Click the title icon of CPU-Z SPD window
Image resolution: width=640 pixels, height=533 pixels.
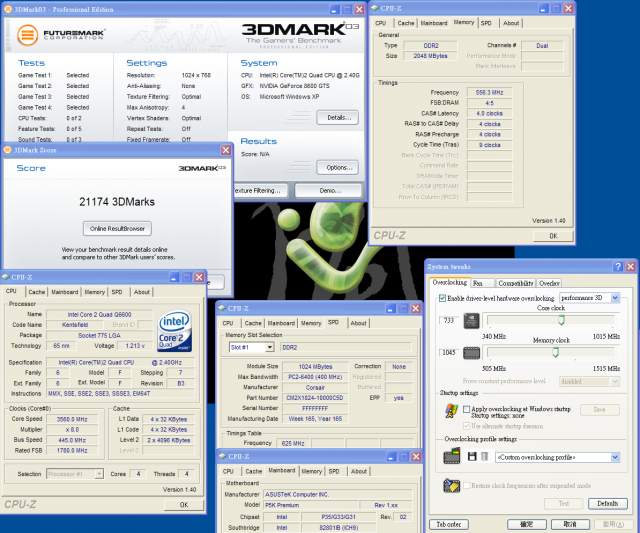click(x=222, y=308)
